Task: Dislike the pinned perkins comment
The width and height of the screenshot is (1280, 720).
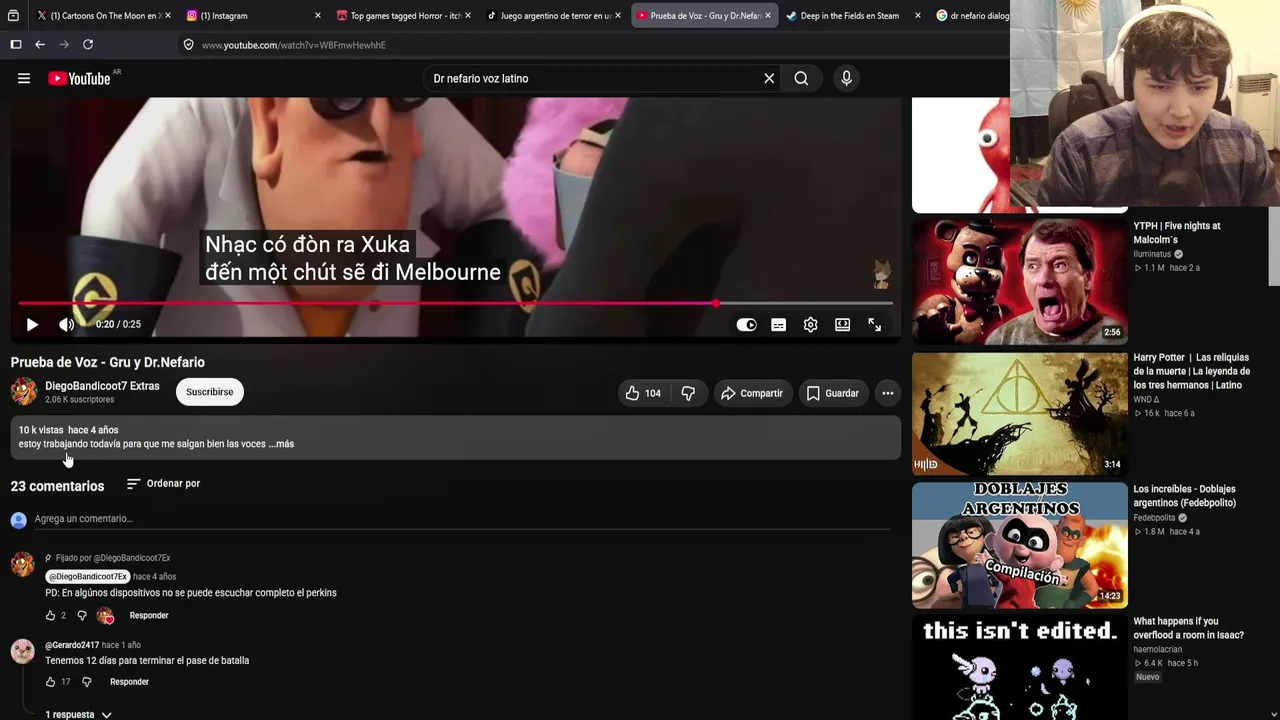Action: point(83,615)
